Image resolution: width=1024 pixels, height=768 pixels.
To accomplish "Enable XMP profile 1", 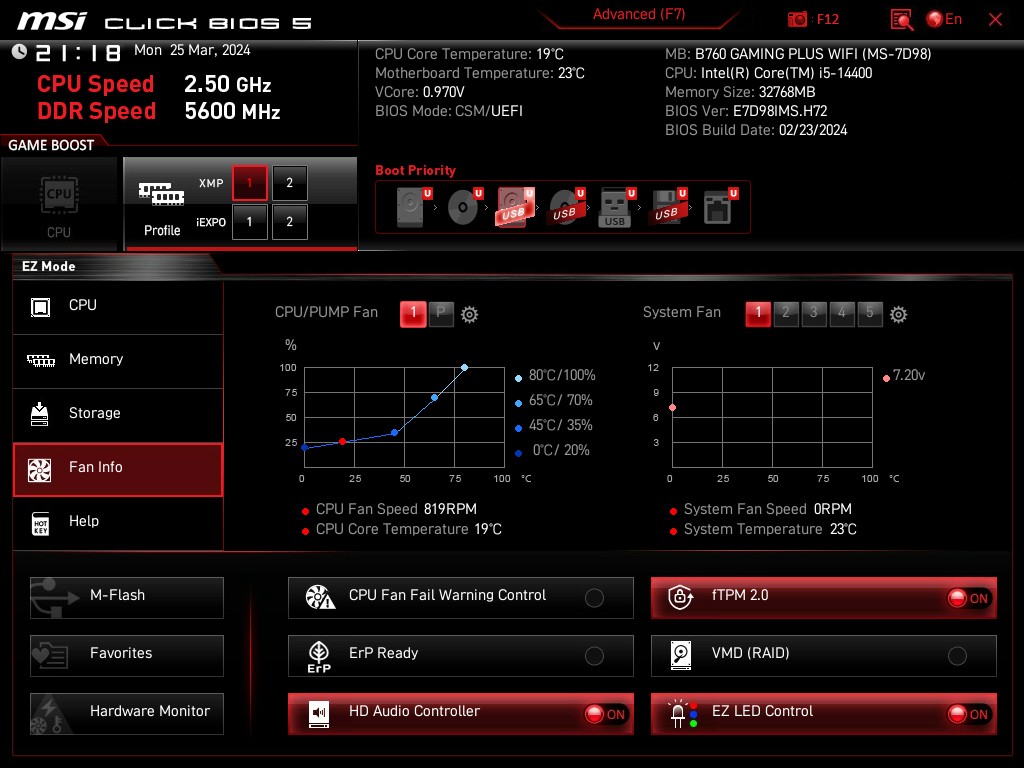I will pos(249,183).
